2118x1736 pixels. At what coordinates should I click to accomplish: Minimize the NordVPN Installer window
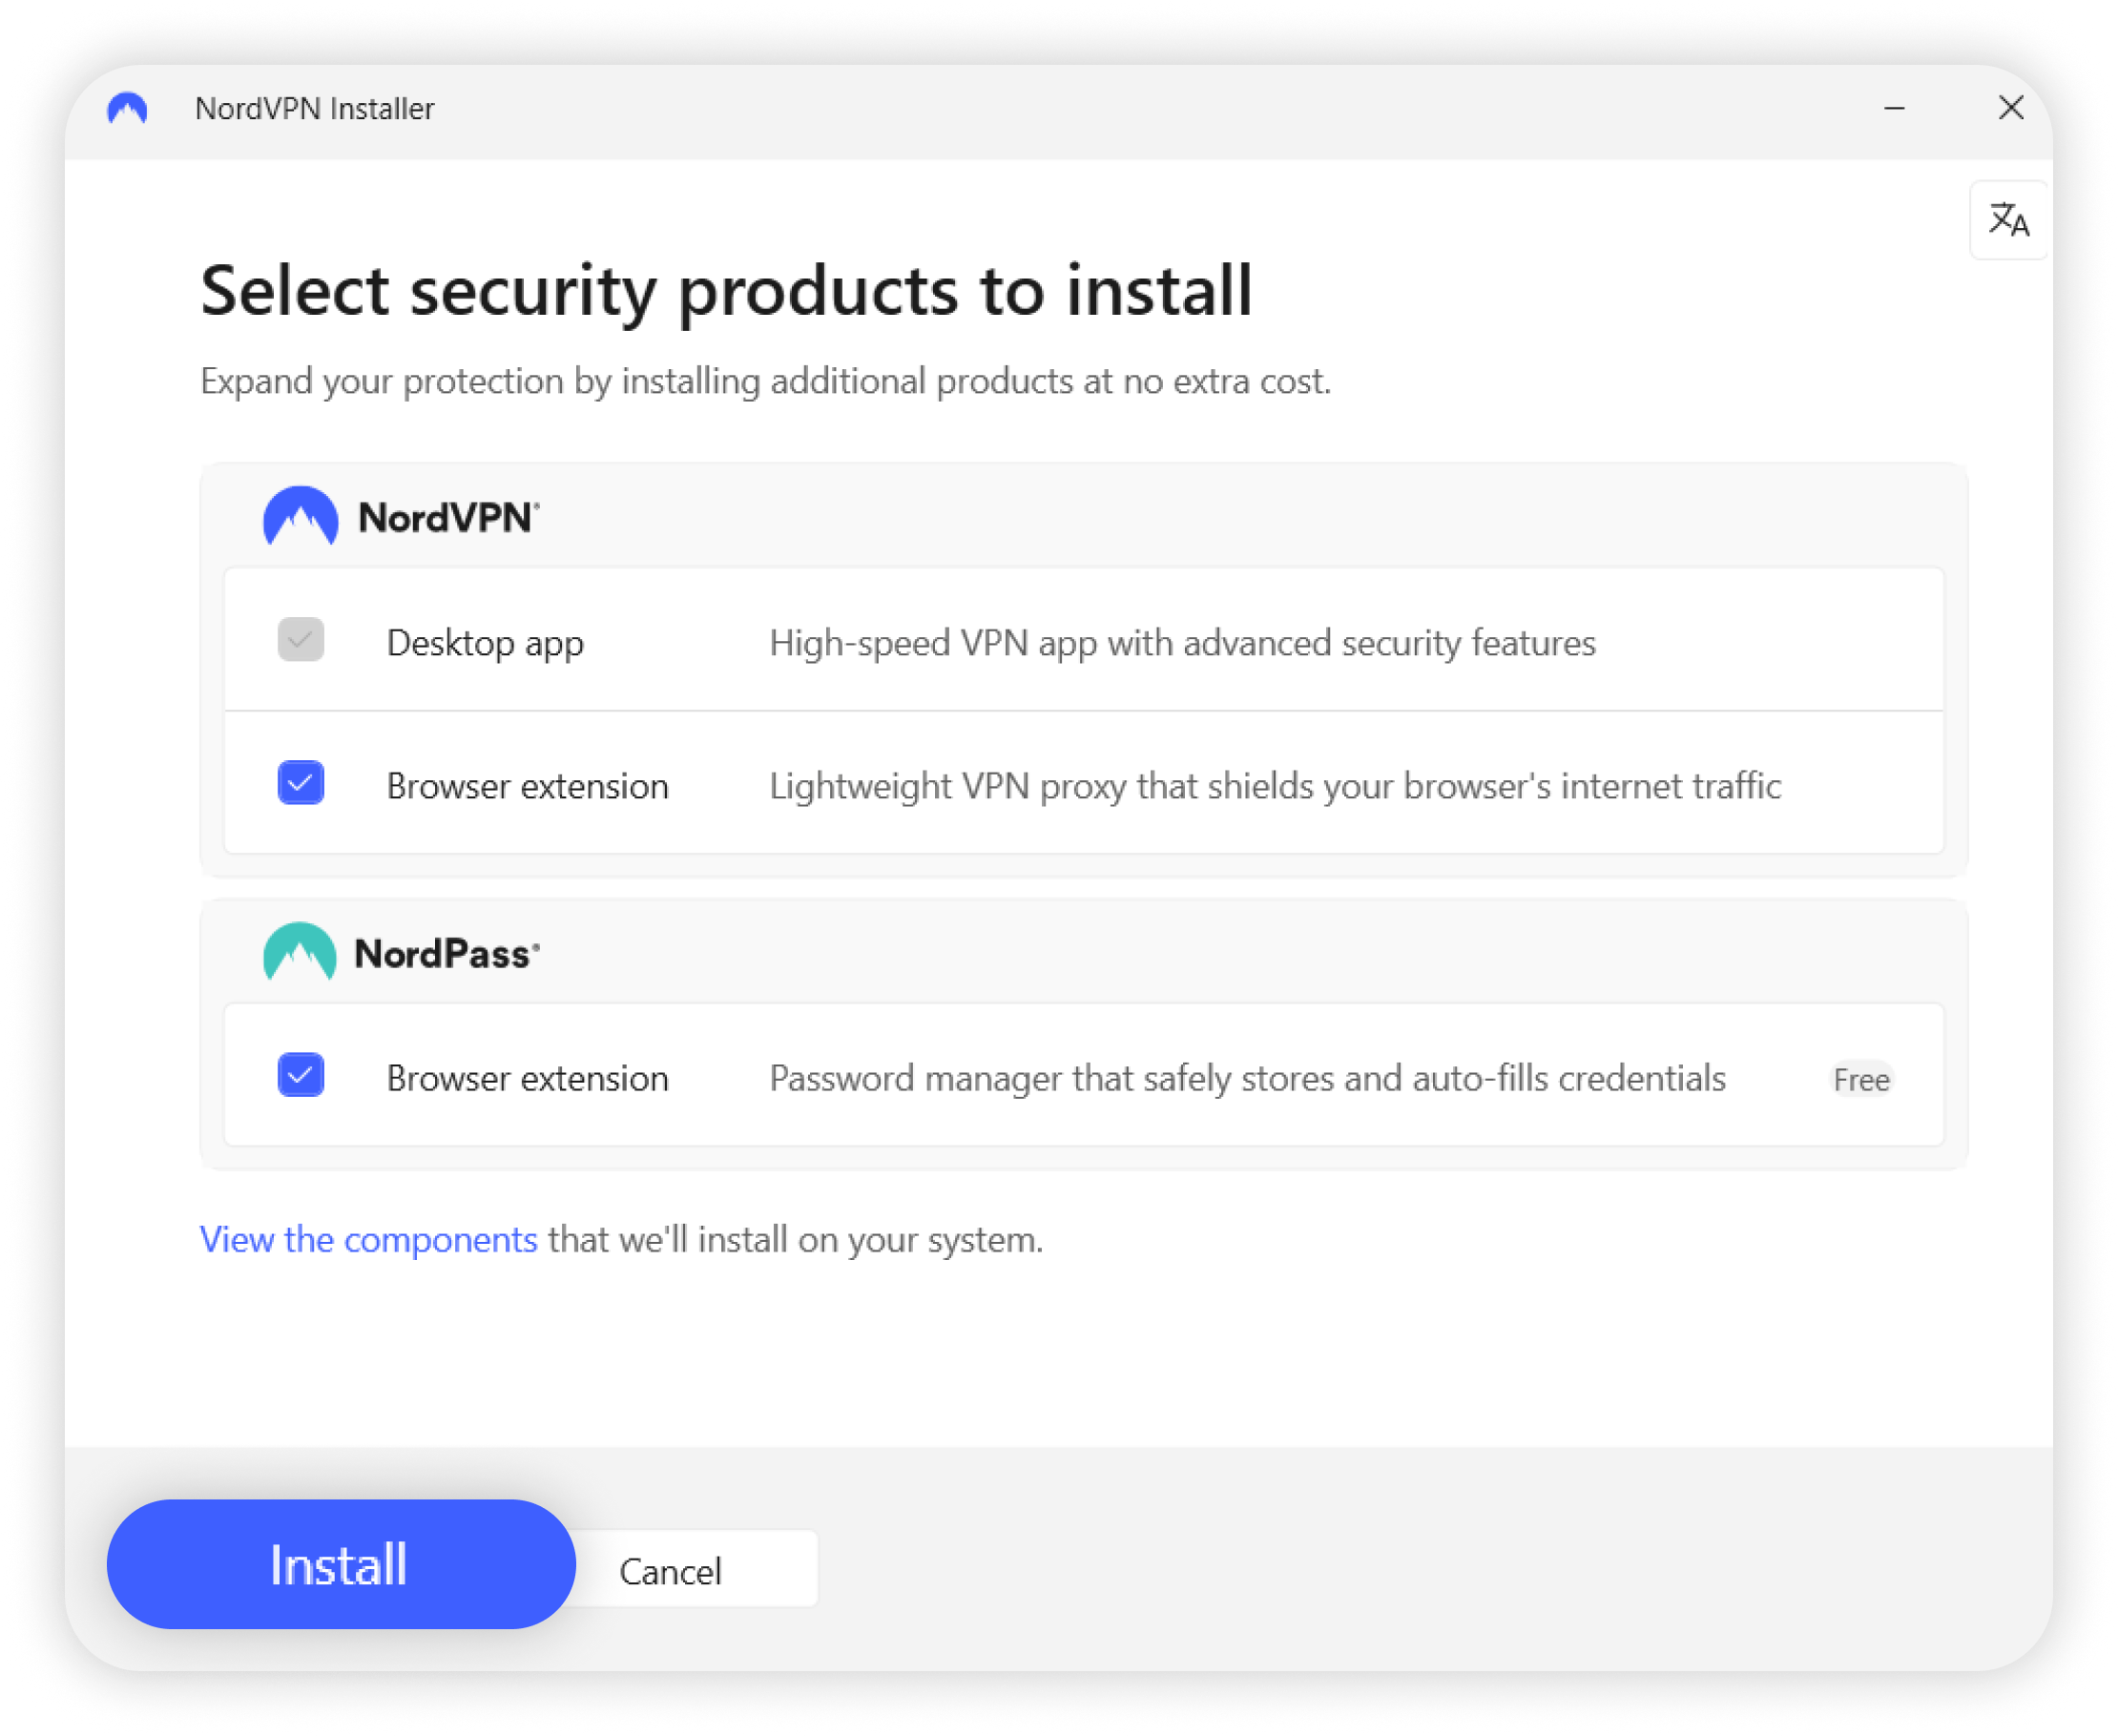click(x=1894, y=108)
